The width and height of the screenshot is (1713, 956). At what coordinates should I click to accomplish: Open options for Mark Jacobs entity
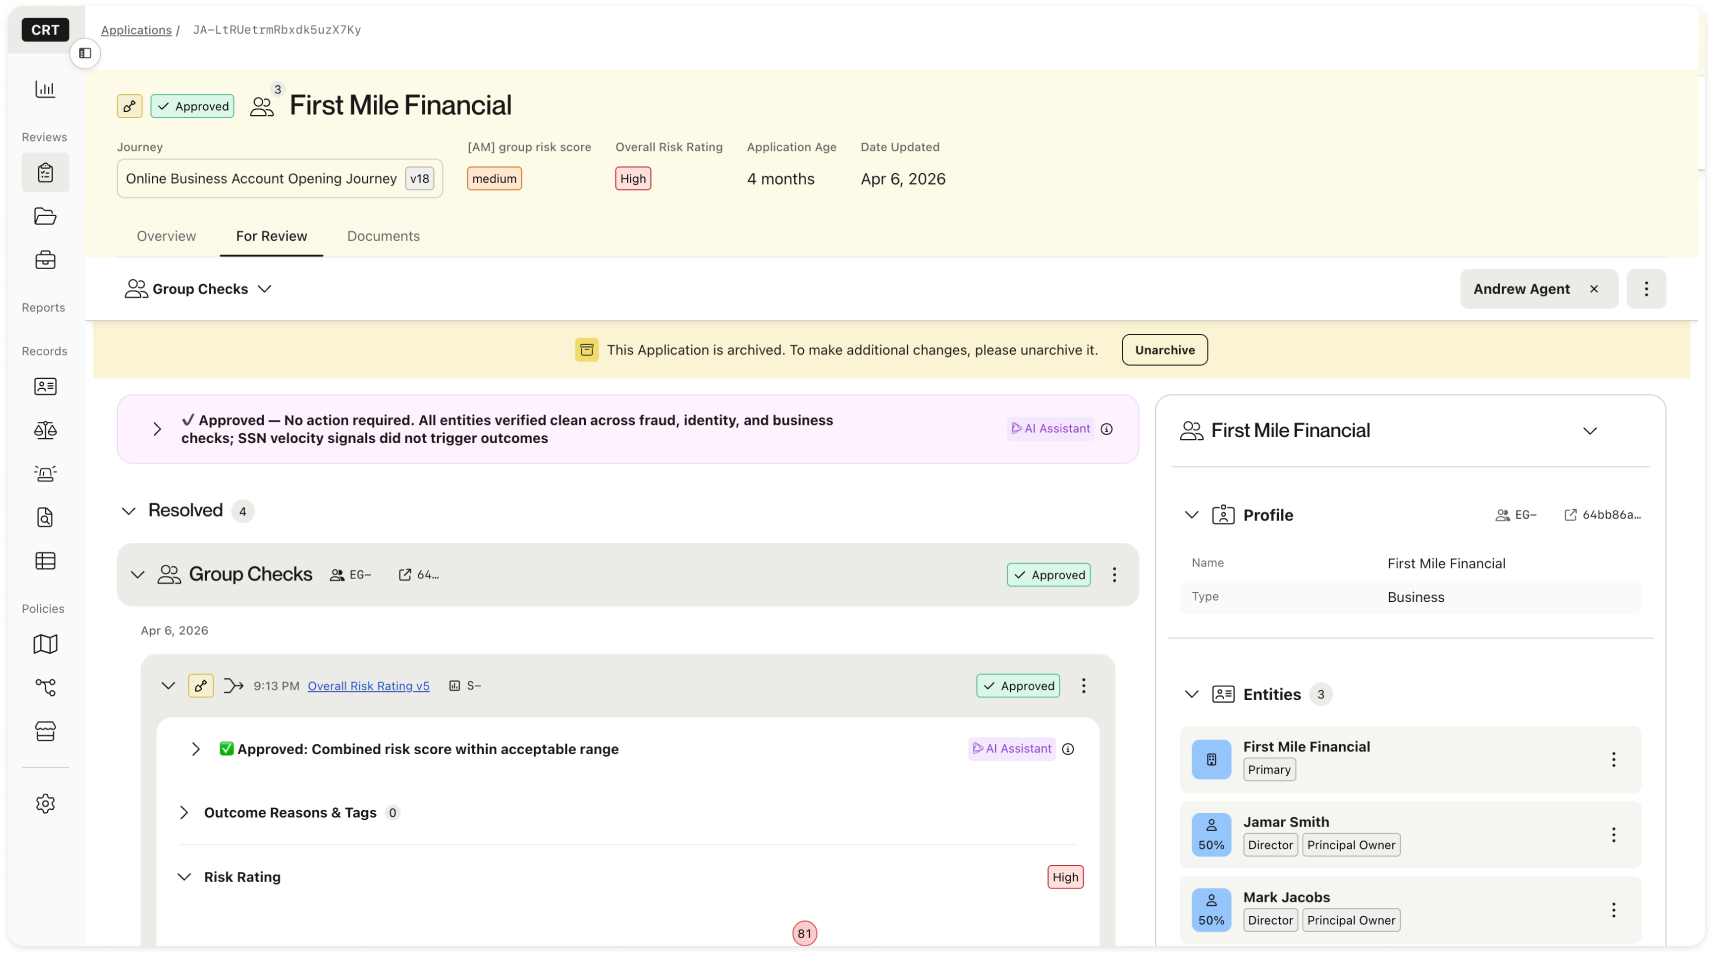tap(1613, 910)
